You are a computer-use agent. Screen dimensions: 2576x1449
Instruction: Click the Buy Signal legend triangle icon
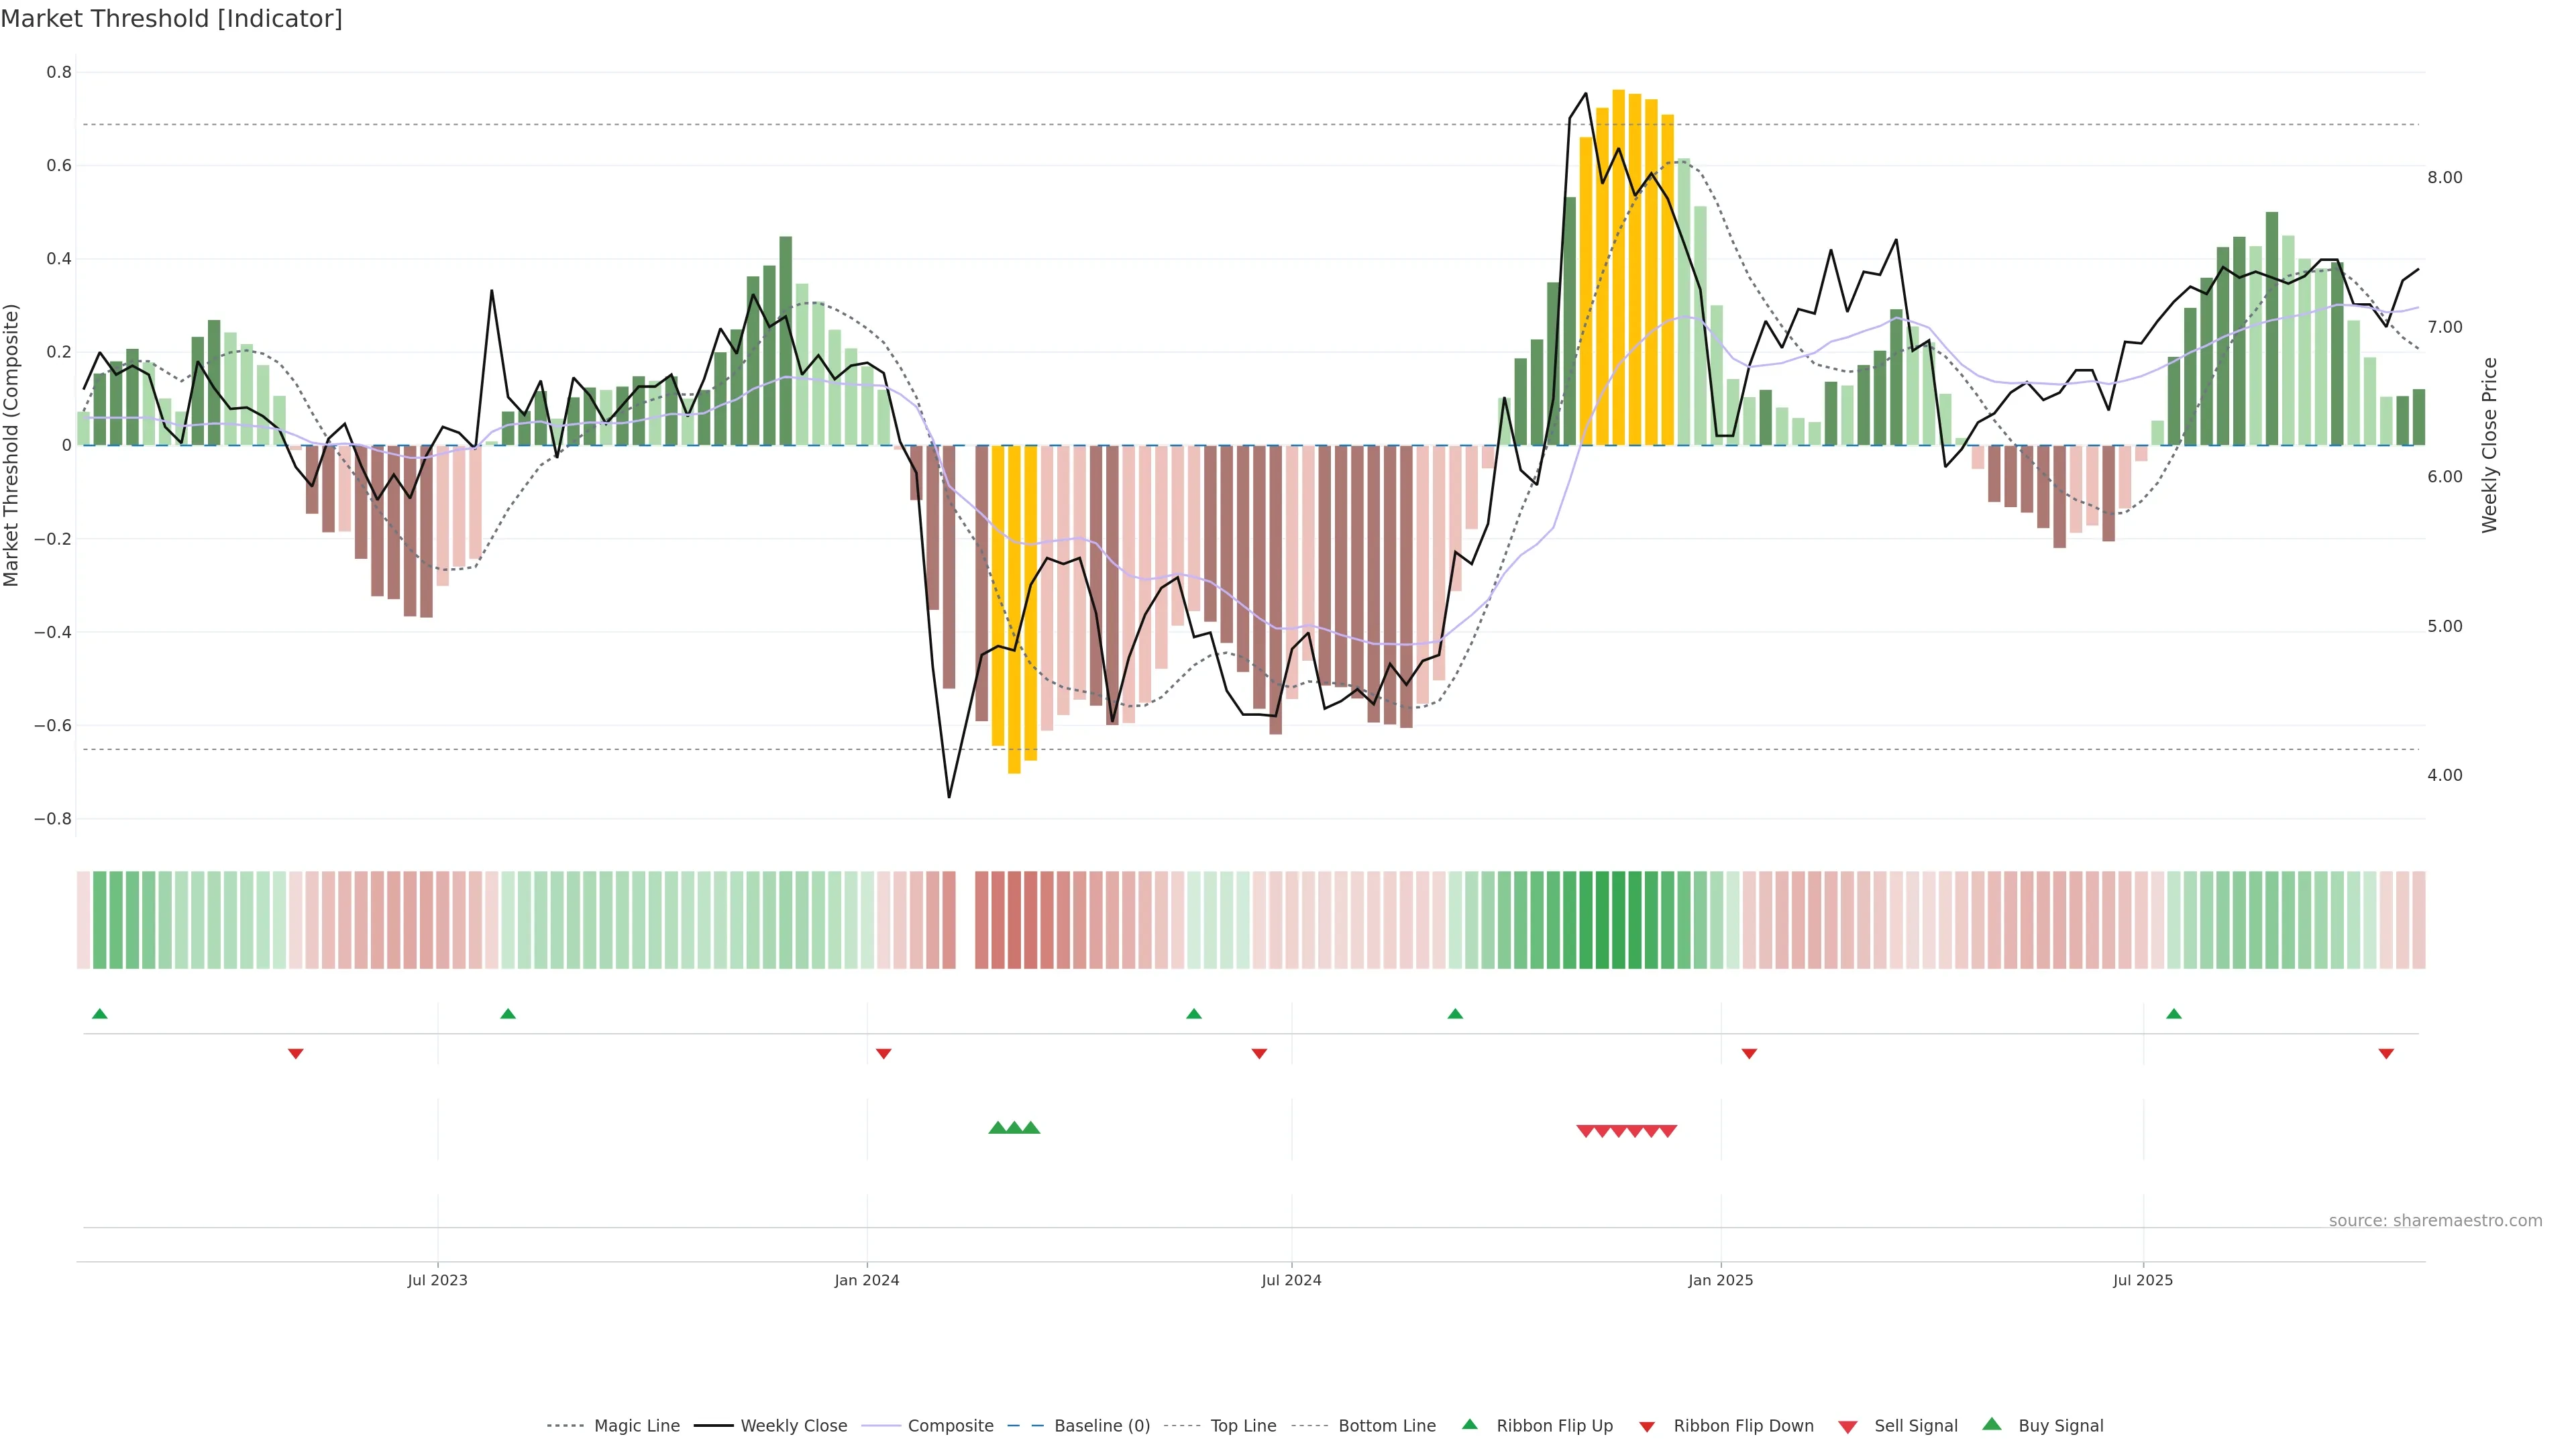coord(1991,1424)
